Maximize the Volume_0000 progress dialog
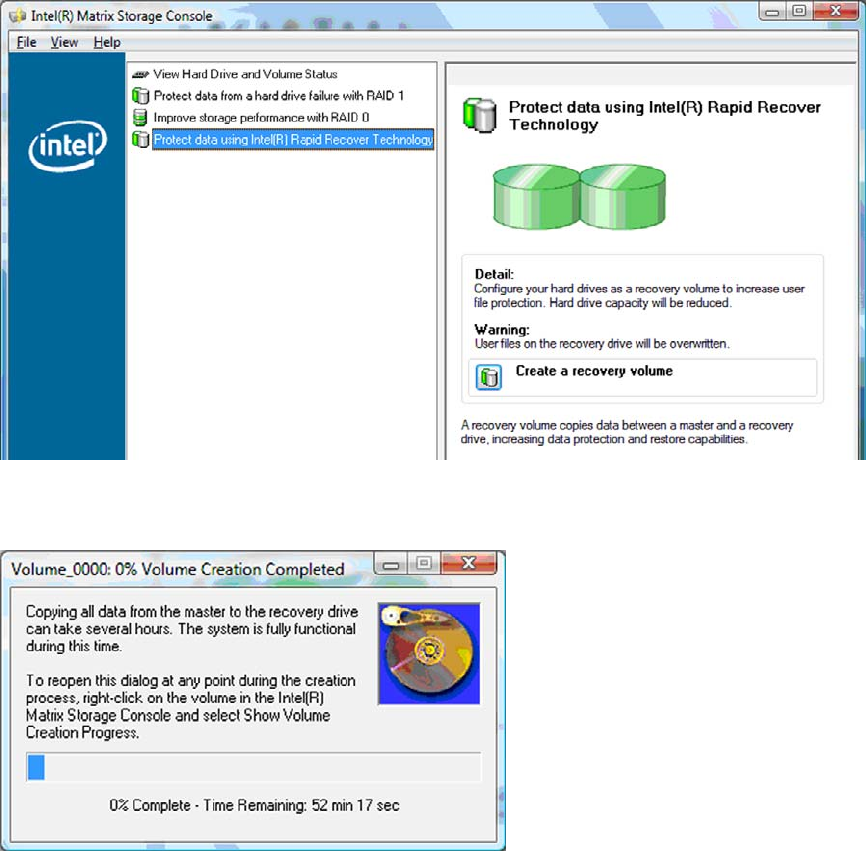 [424, 564]
